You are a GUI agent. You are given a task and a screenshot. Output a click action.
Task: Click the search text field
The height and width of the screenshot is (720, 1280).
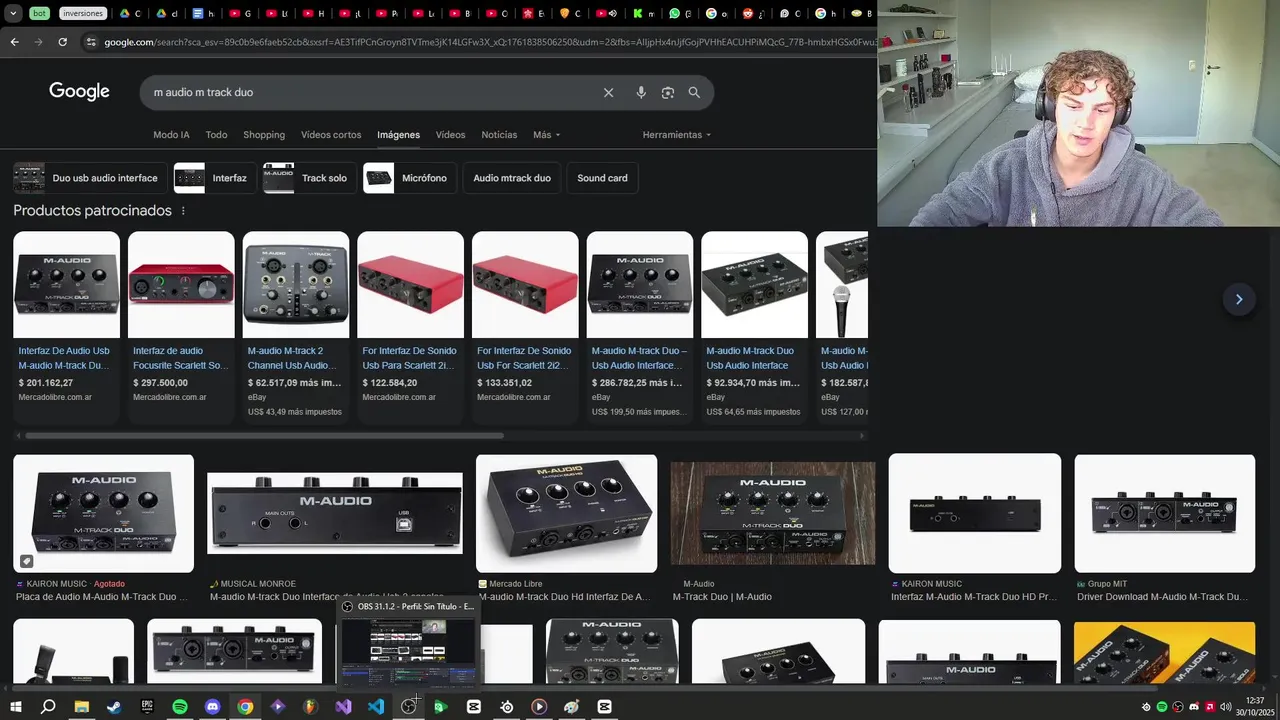tap(370, 92)
